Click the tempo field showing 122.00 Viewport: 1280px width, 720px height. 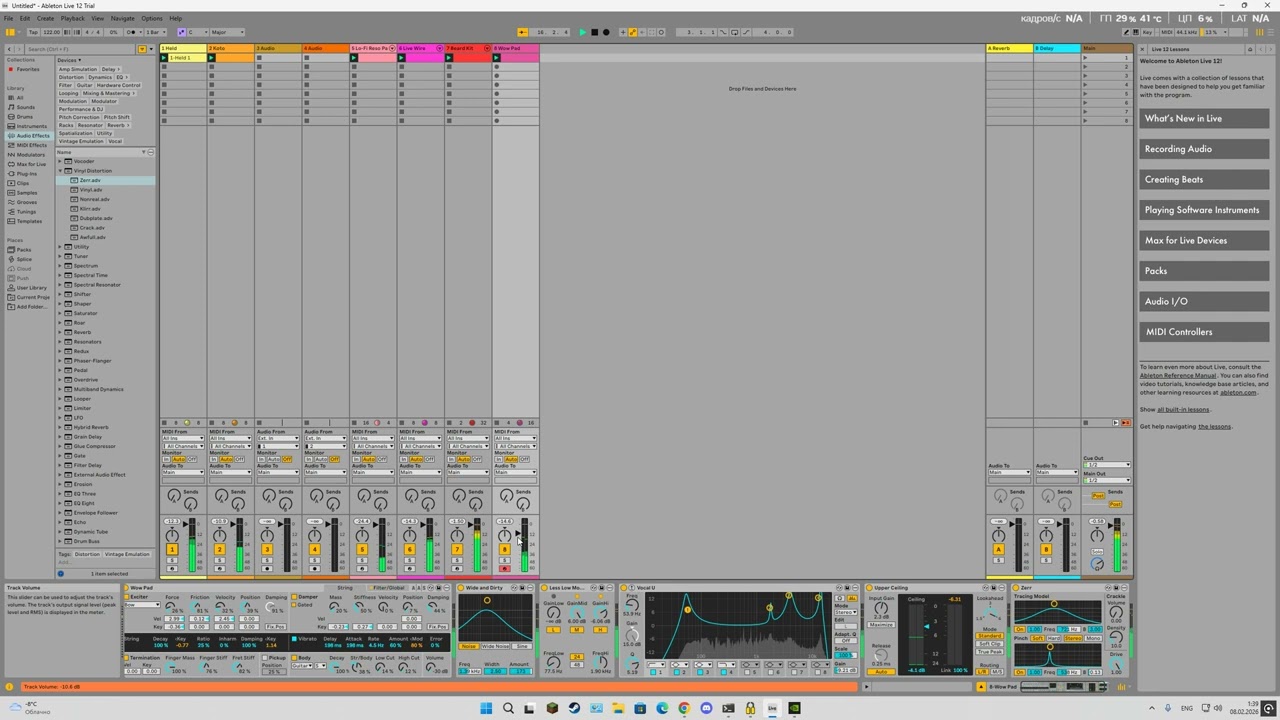coord(52,32)
